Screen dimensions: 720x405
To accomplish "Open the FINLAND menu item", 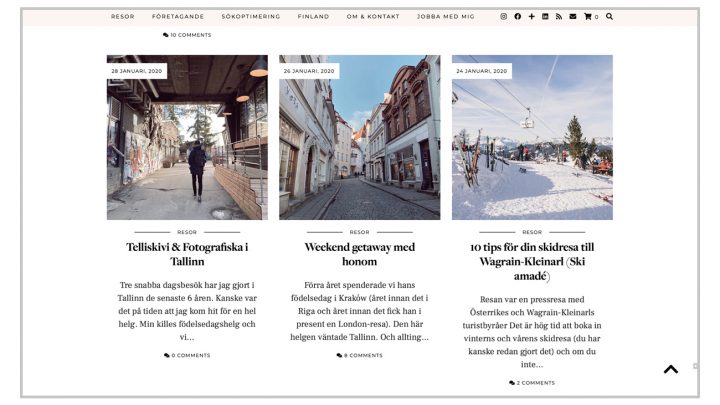I will coord(313,17).
